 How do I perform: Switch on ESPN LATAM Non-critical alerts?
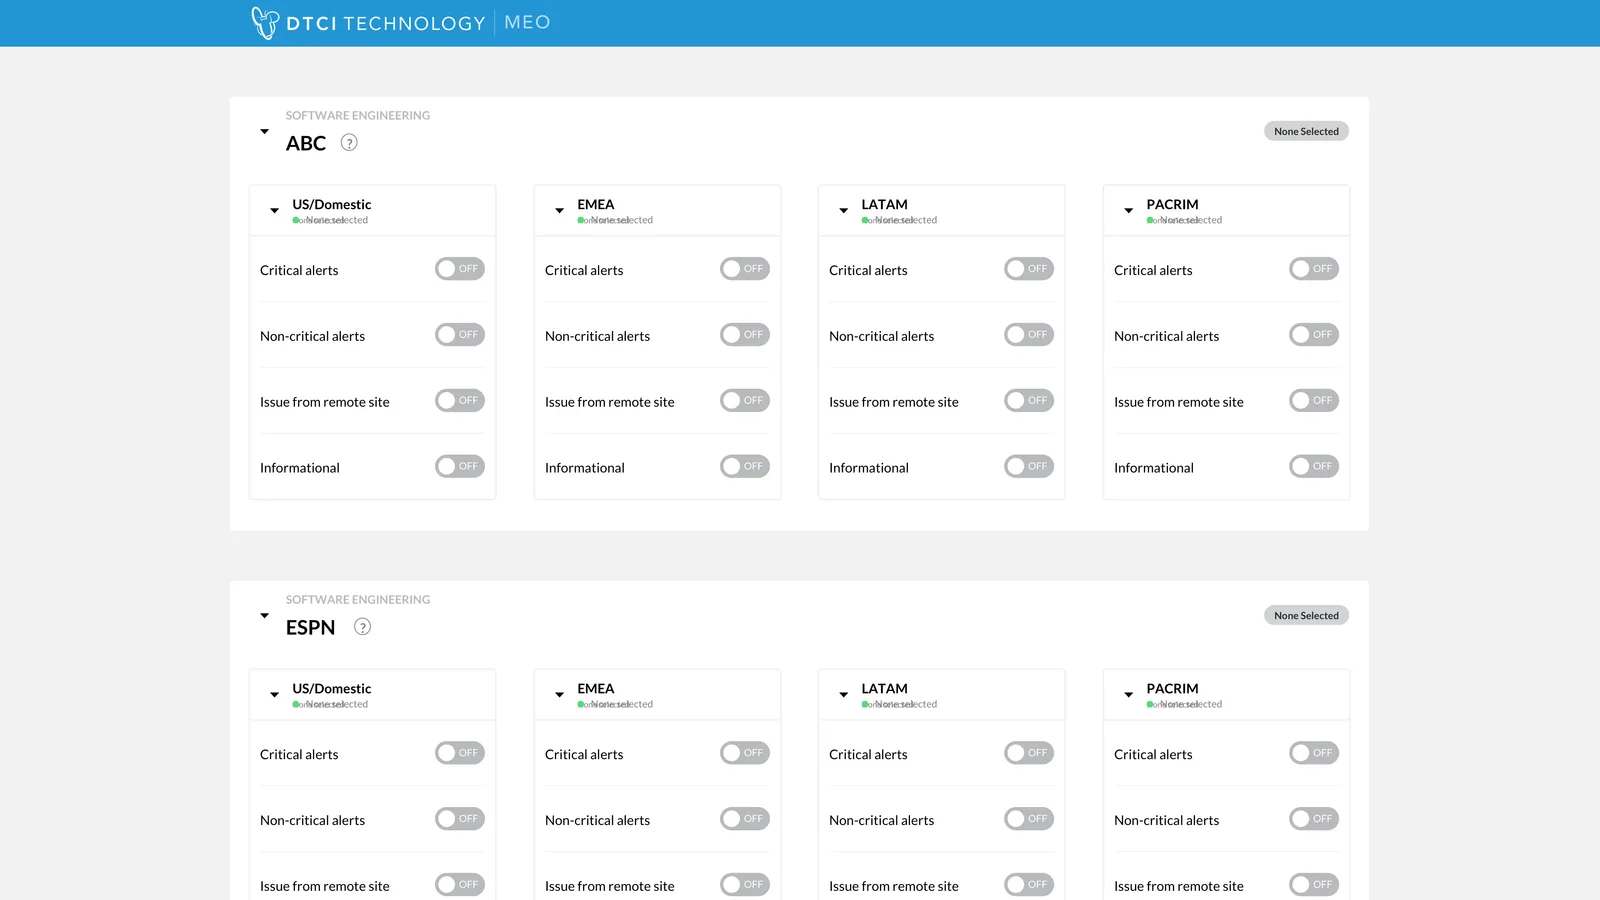[x=1029, y=819]
